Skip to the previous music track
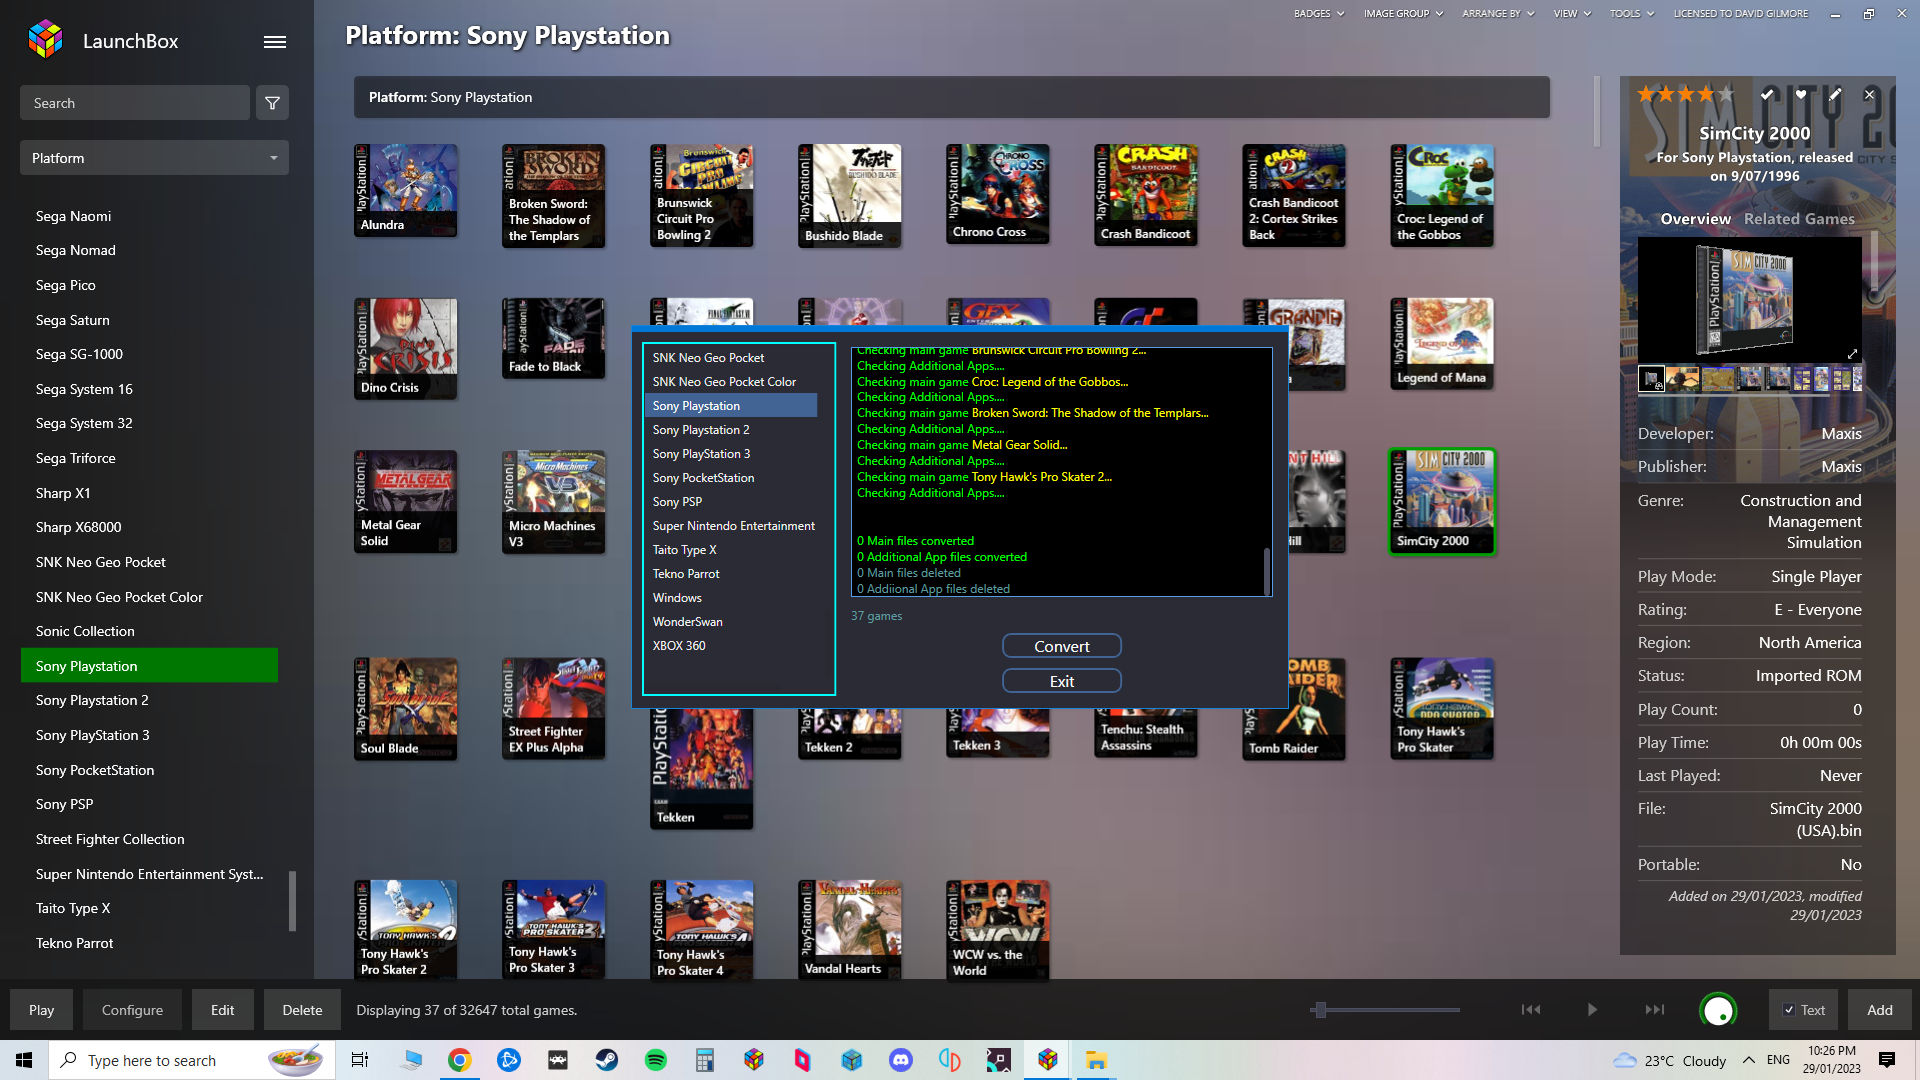The height and width of the screenshot is (1080, 1920). coord(1531,1010)
